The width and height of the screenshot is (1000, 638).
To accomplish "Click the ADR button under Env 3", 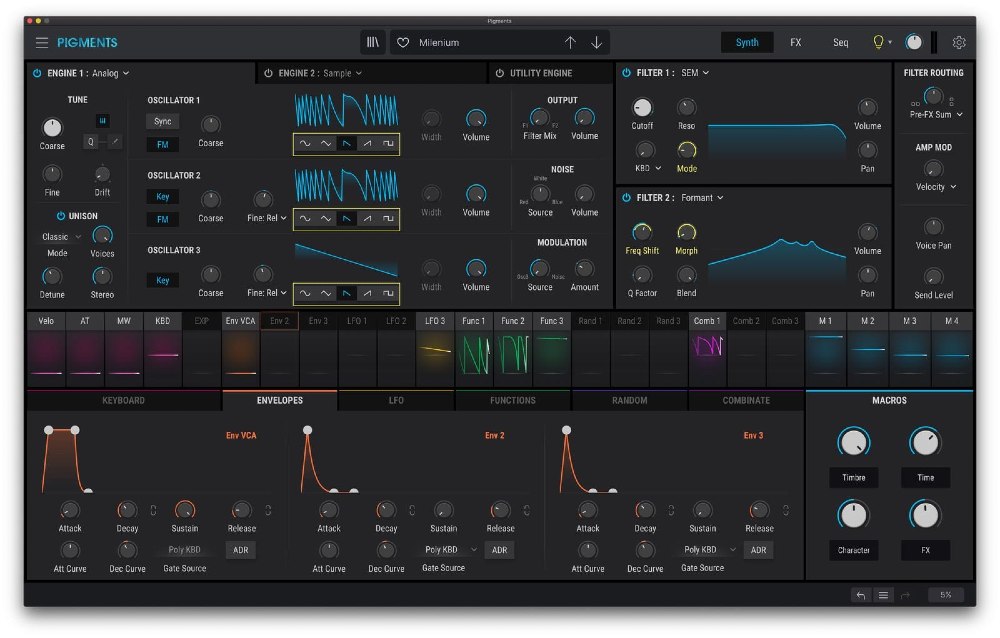I will [x=758, y=550].
